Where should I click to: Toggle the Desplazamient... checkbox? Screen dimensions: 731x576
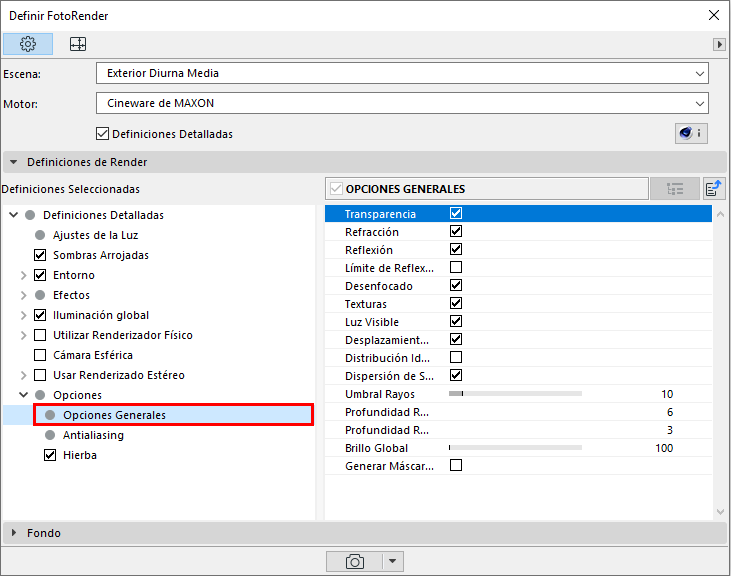pos(456,339)
